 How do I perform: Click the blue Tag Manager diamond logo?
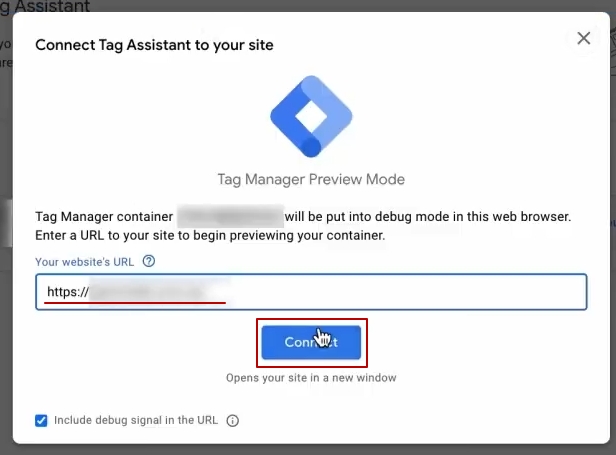pyautogui.click(x=310, y=116)
